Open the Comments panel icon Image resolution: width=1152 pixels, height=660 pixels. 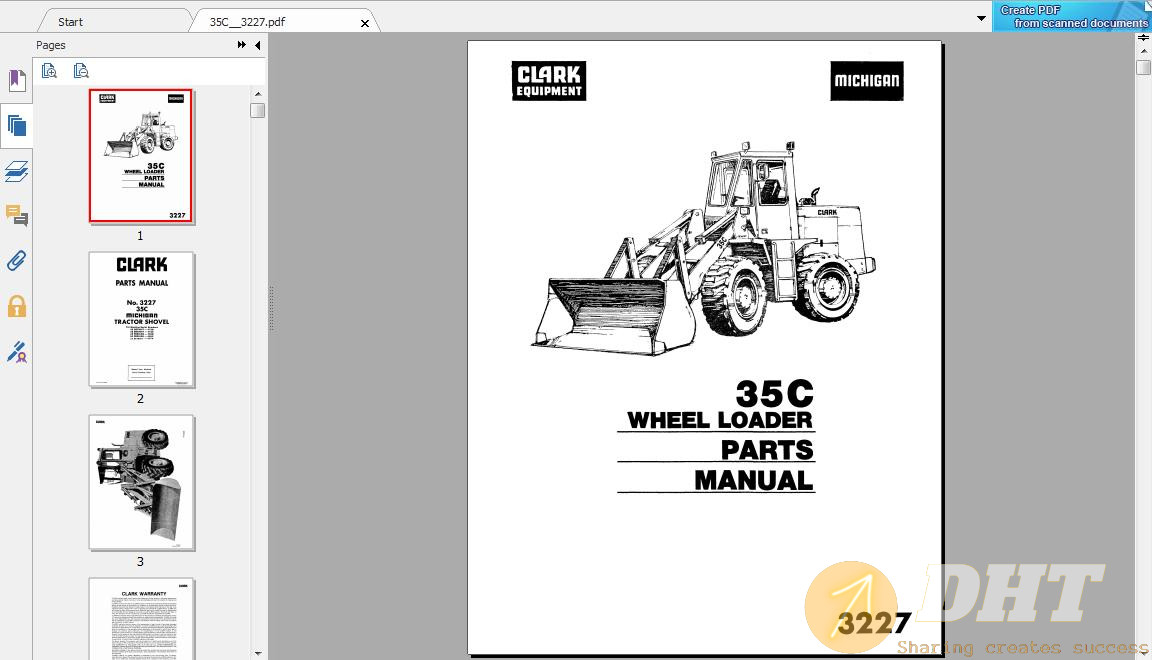(16, 216)
